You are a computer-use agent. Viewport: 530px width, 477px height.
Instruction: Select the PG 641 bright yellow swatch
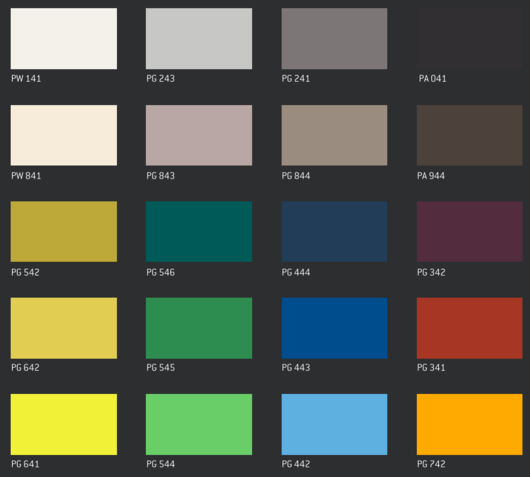[64, 424]
